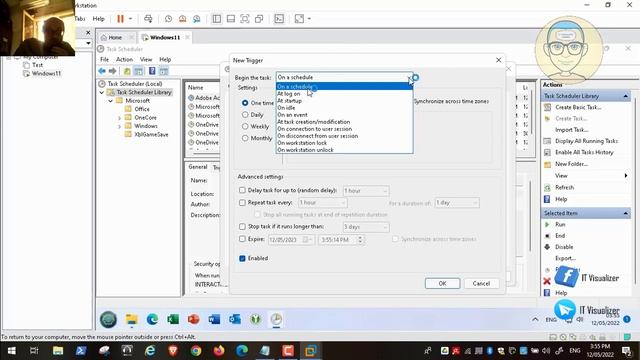The width and height of the screenshot is (640, 360).
Task: Click VMware take snapshot icon
Action: click(x=169, y=19)
